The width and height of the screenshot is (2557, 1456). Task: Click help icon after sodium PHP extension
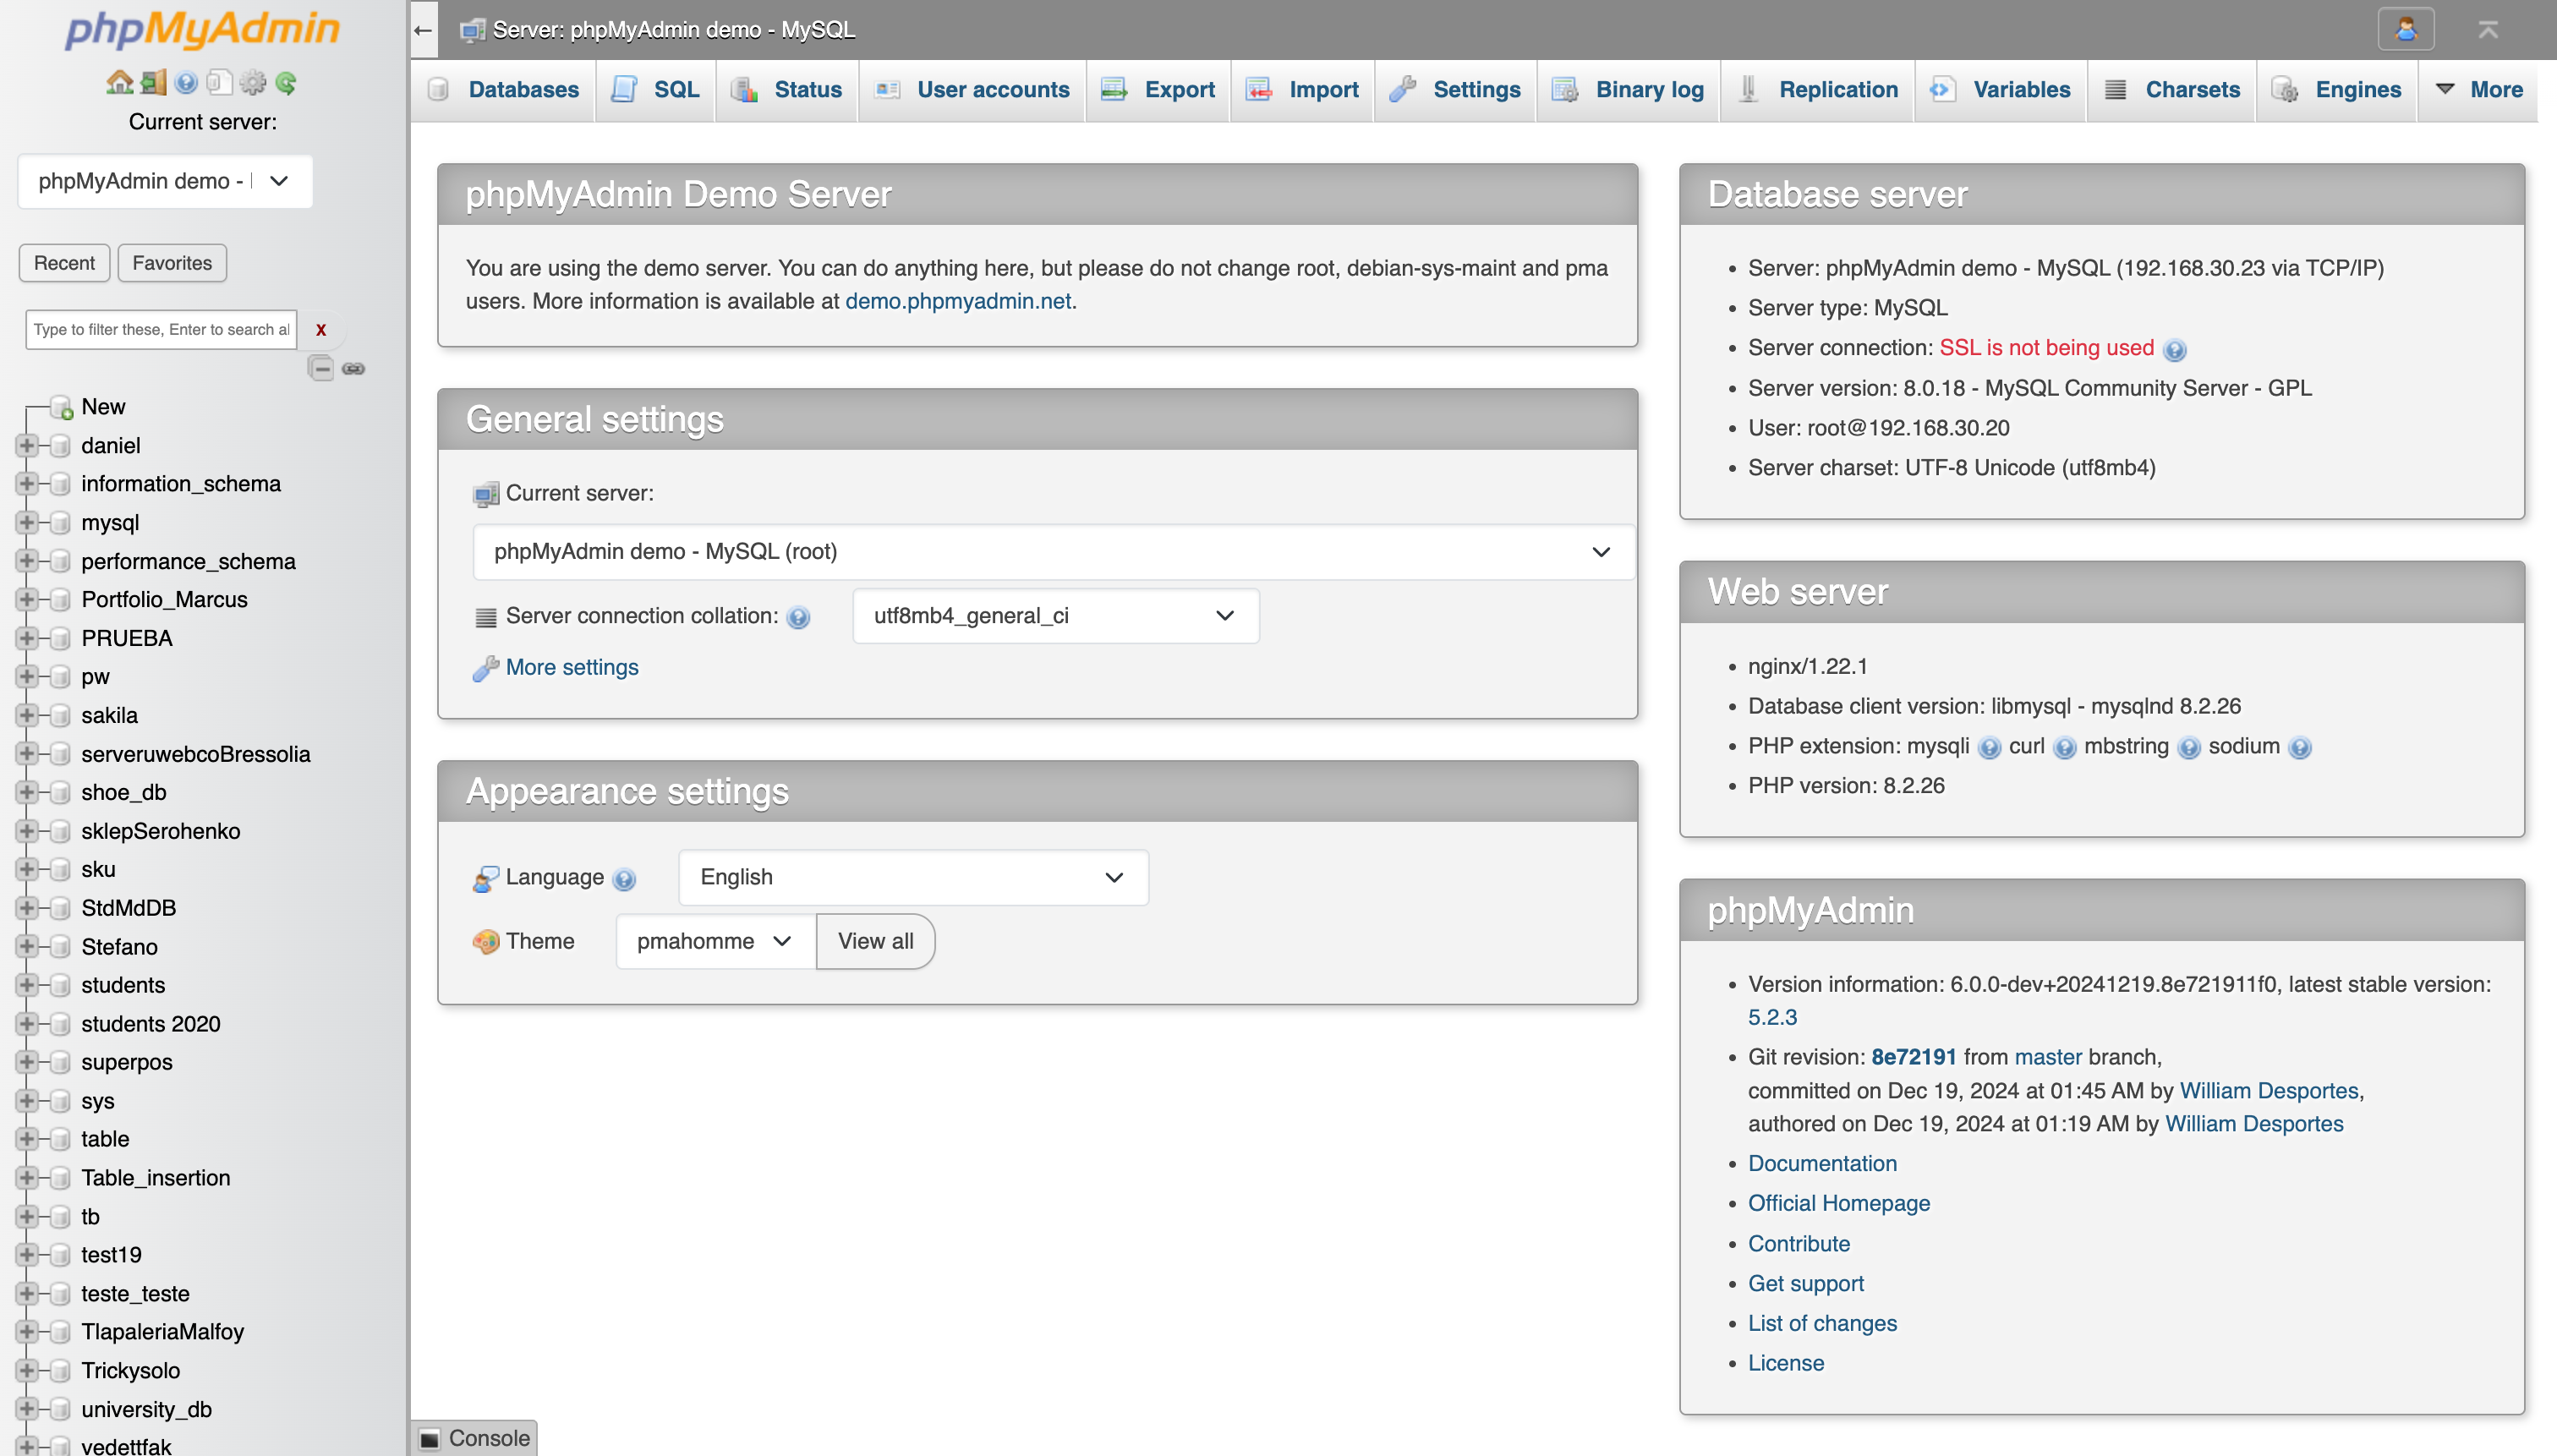(2300, 747)
